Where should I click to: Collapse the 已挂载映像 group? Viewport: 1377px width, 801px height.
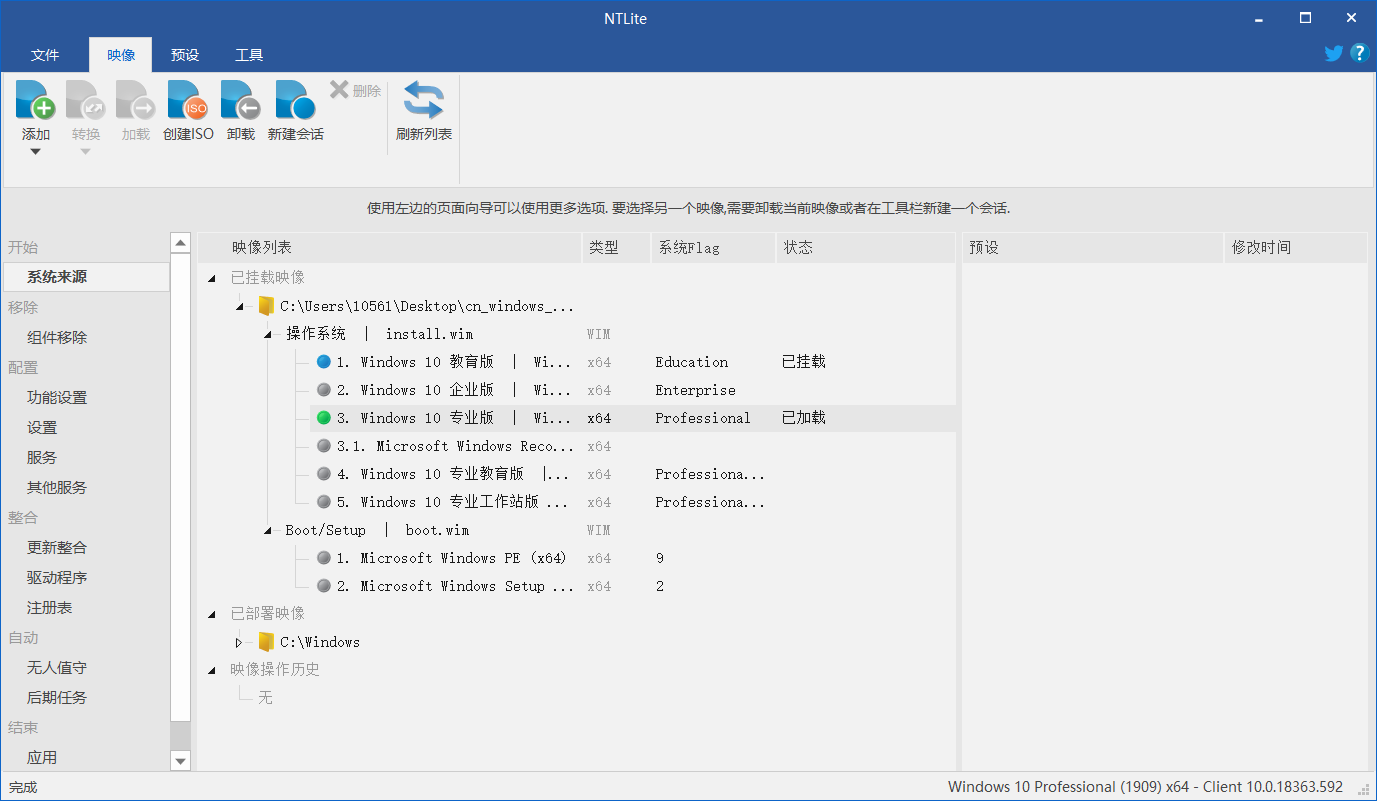pos(211,278)
